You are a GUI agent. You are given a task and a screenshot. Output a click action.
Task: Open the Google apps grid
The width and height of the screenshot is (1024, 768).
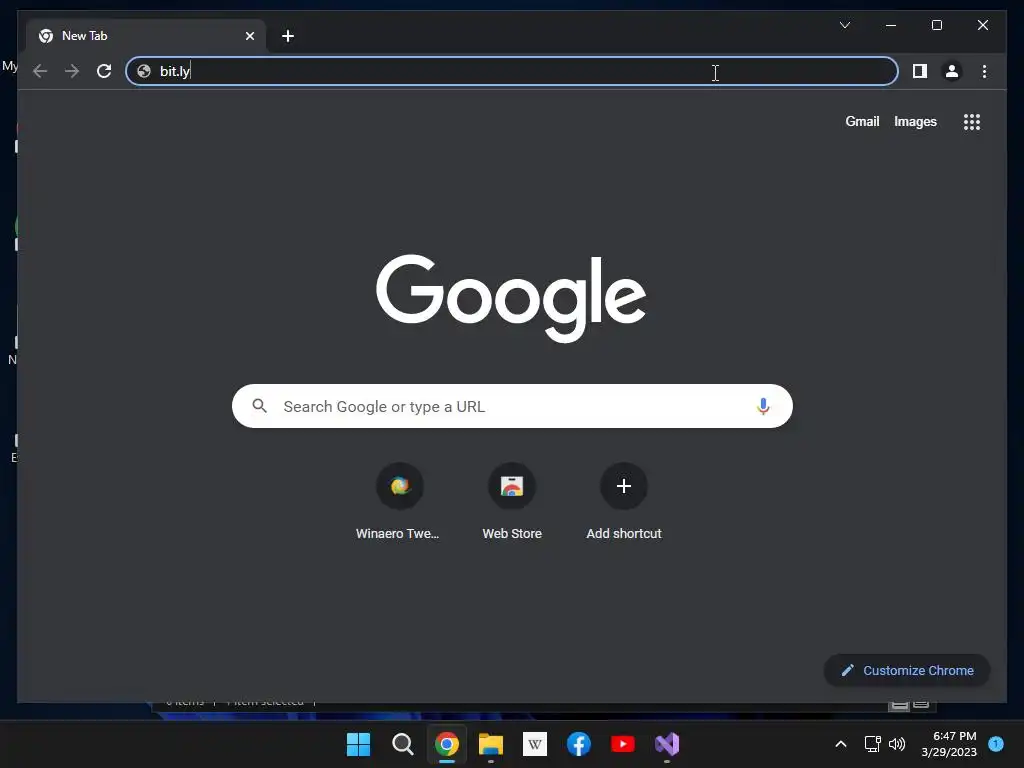(972, 122)
